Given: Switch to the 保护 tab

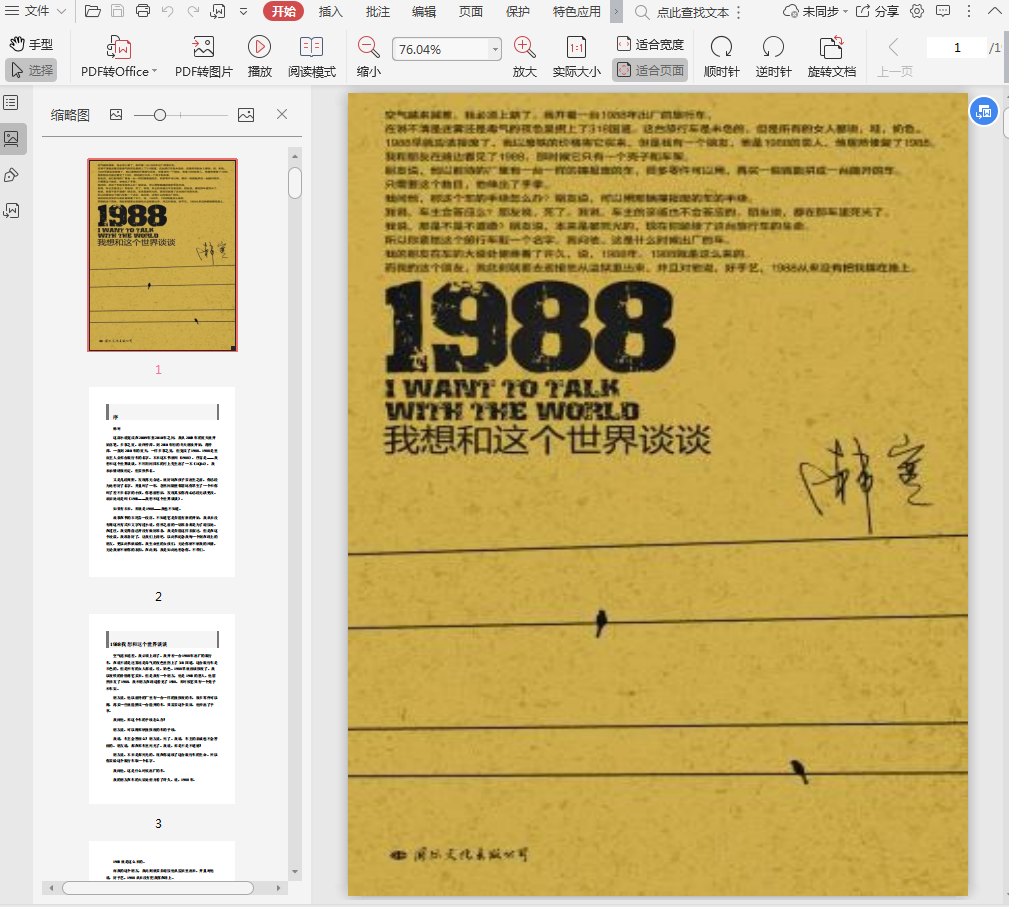Looking at the screenshot, I should click(x=517, y=12).
